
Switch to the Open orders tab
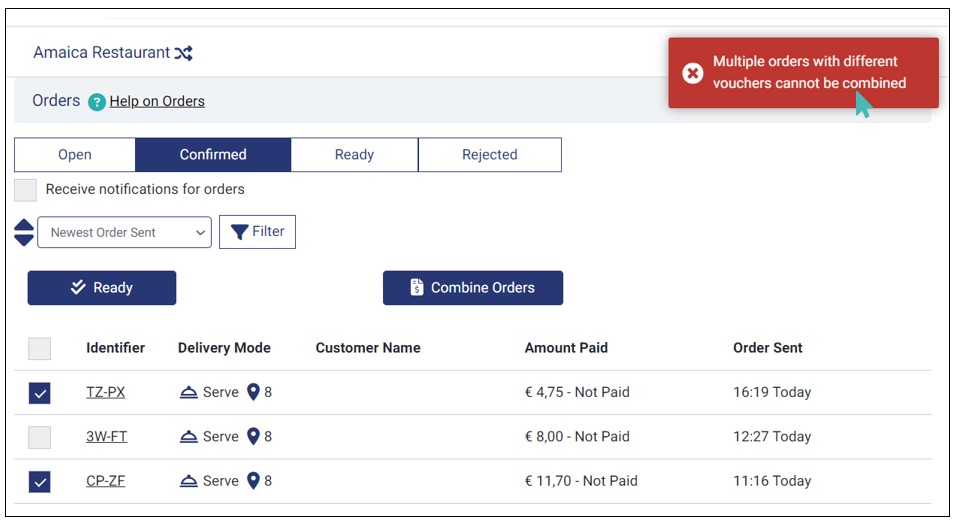click(75, 155)
